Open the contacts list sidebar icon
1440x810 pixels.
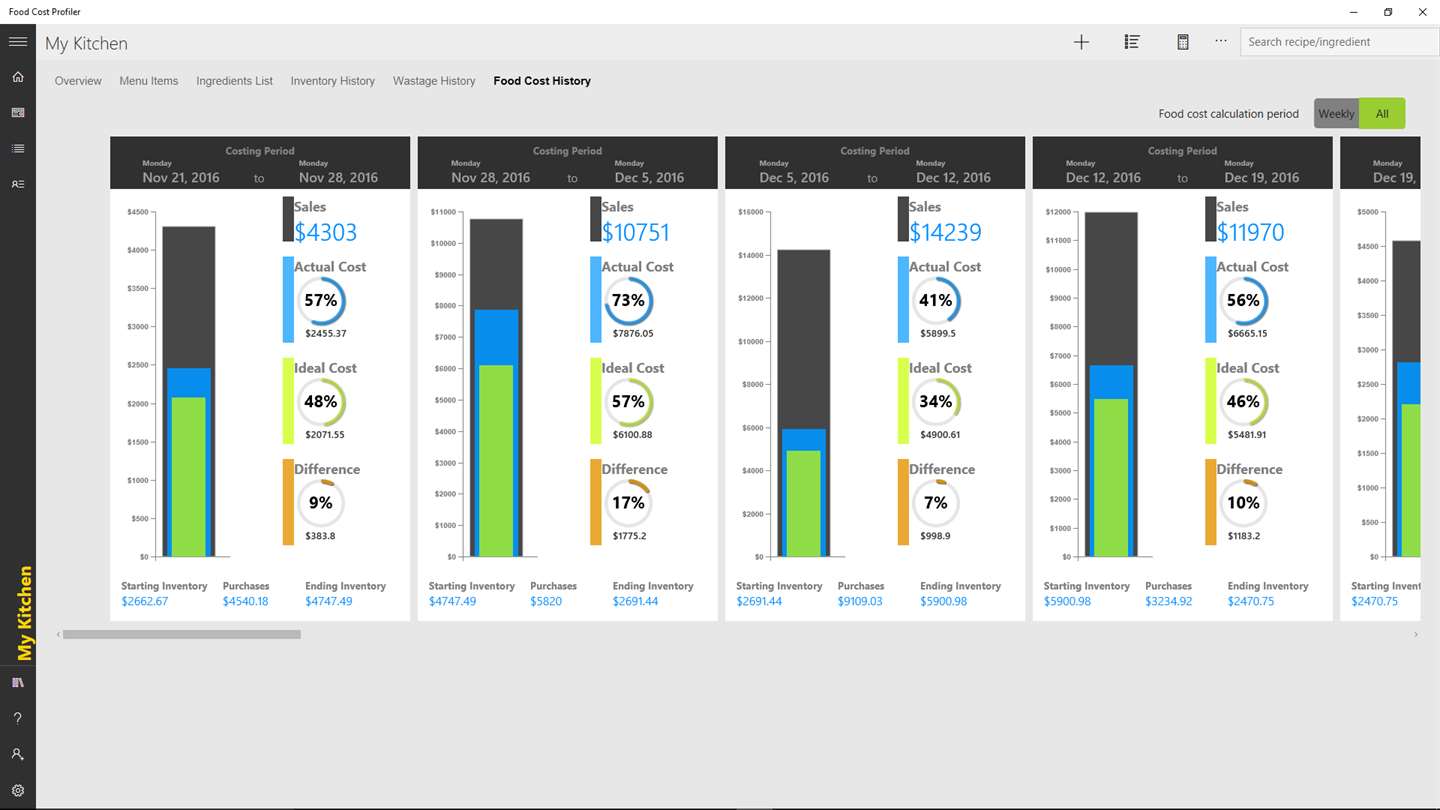(x=18, y=185)
